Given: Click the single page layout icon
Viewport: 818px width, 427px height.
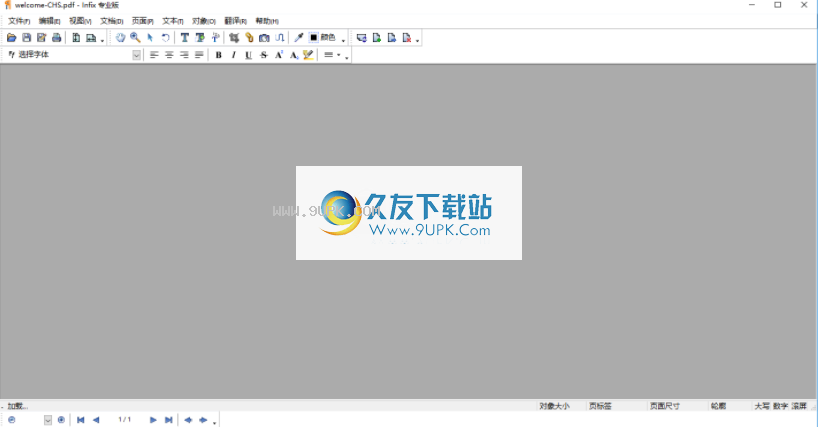Looking at the screenshot, I should click(76, 38).
